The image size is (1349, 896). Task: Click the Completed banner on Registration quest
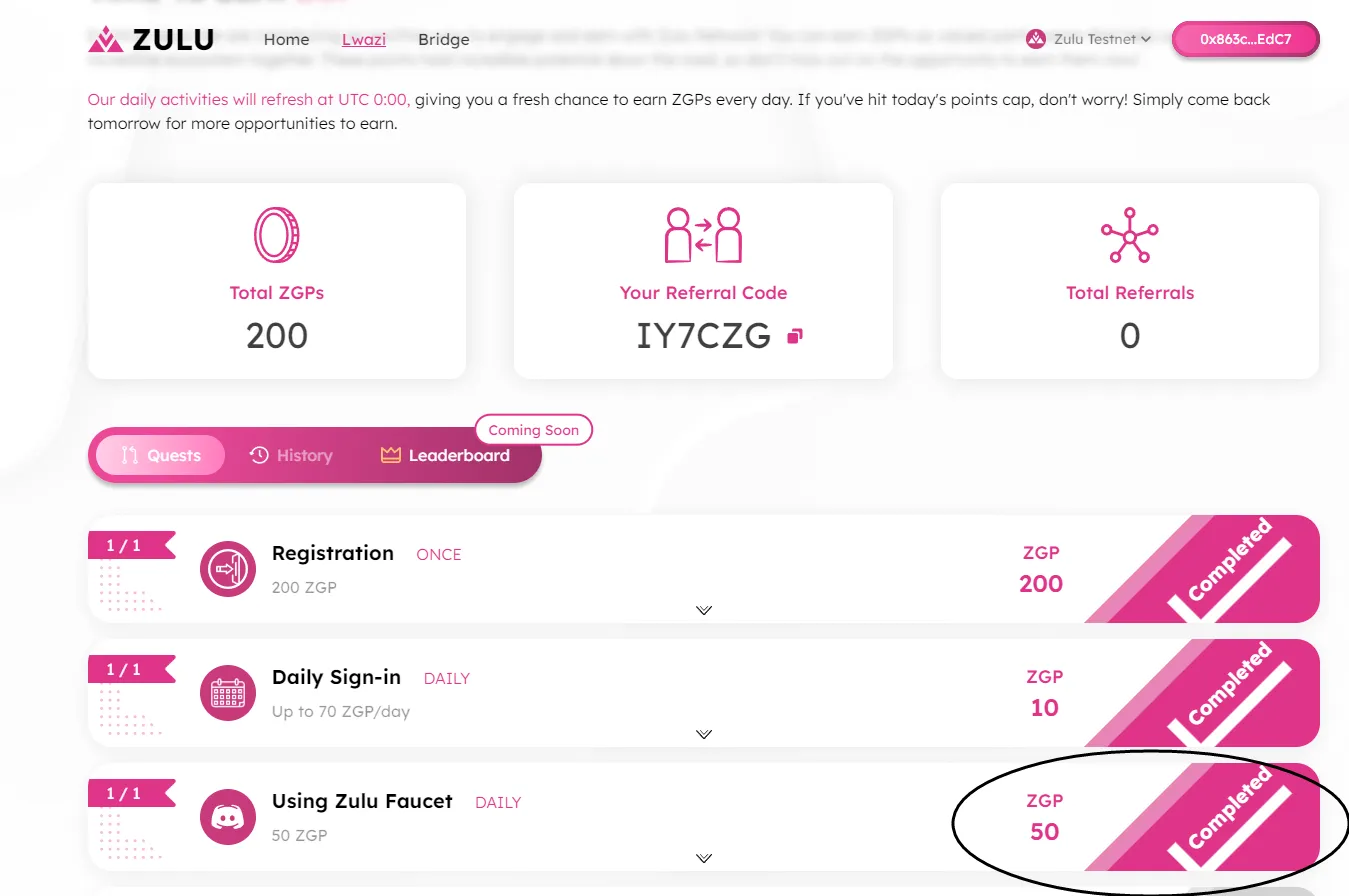point(1230,569)
